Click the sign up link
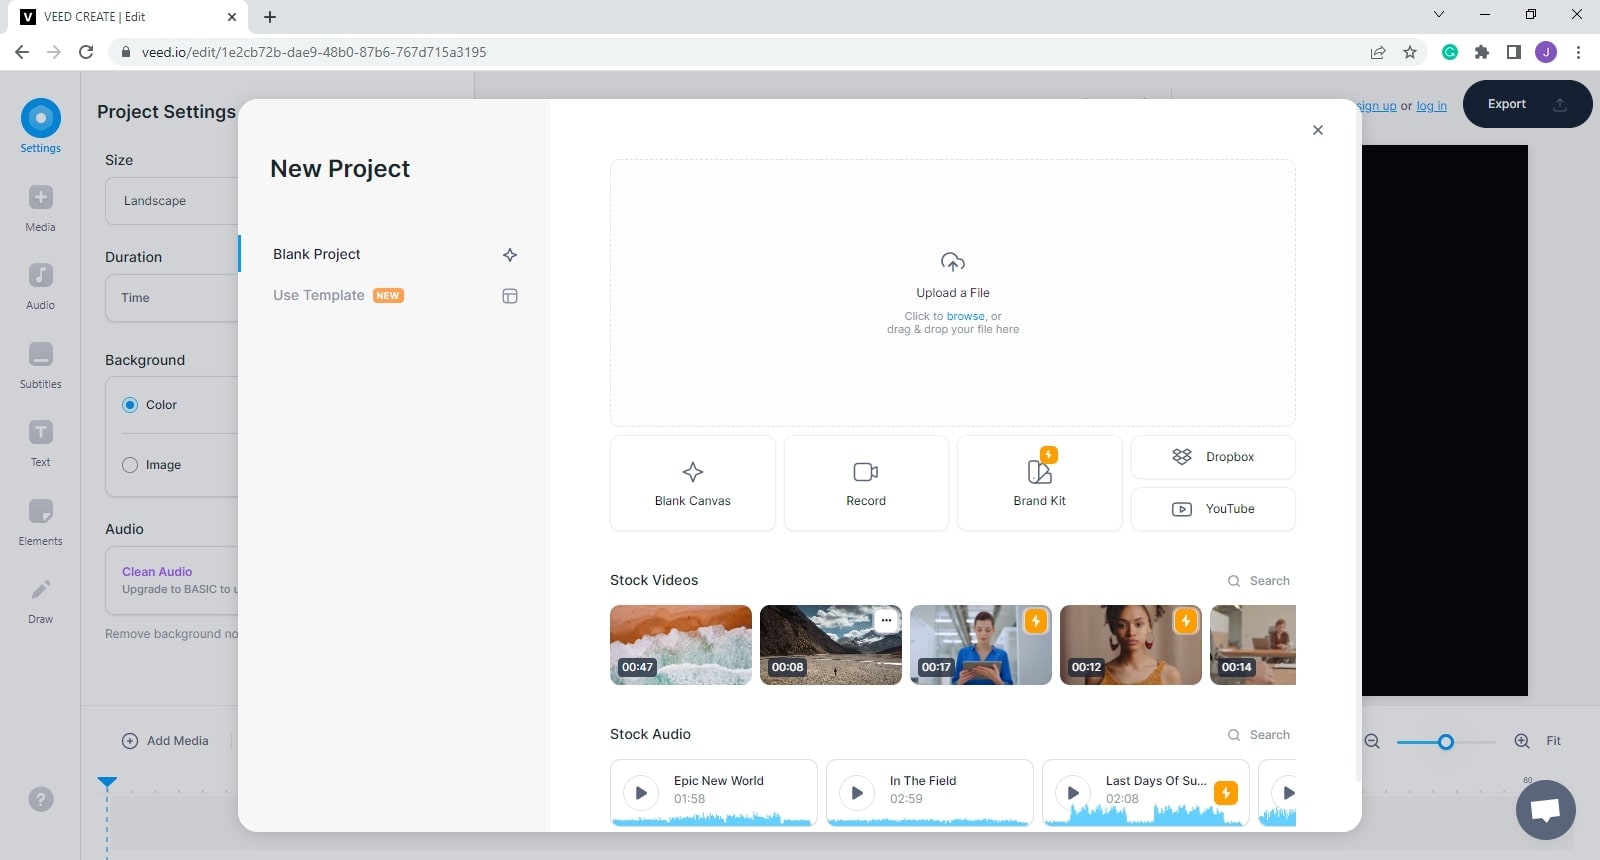 pos(1377,106)
